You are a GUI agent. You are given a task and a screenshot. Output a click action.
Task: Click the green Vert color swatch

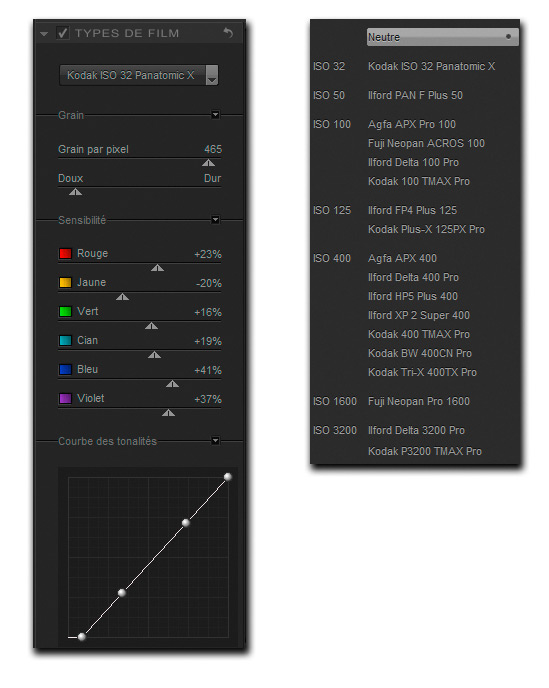tap(65, 311)
